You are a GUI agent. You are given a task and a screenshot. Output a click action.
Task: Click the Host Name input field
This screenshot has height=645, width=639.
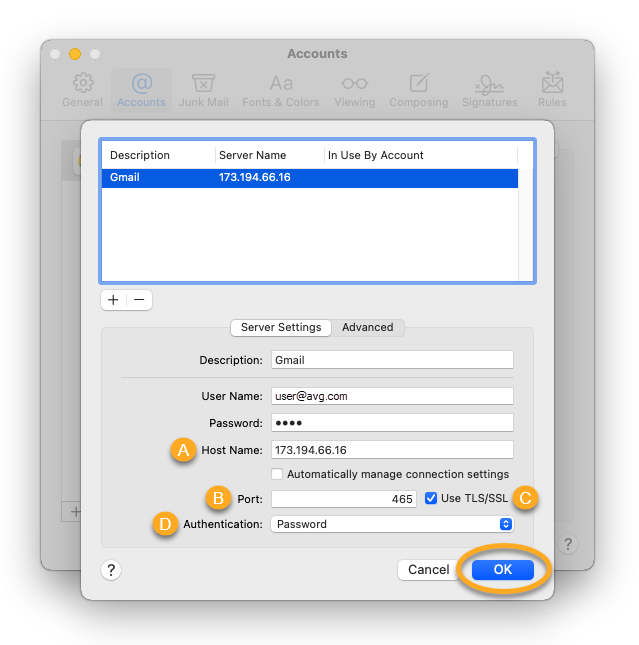point(392,450)
